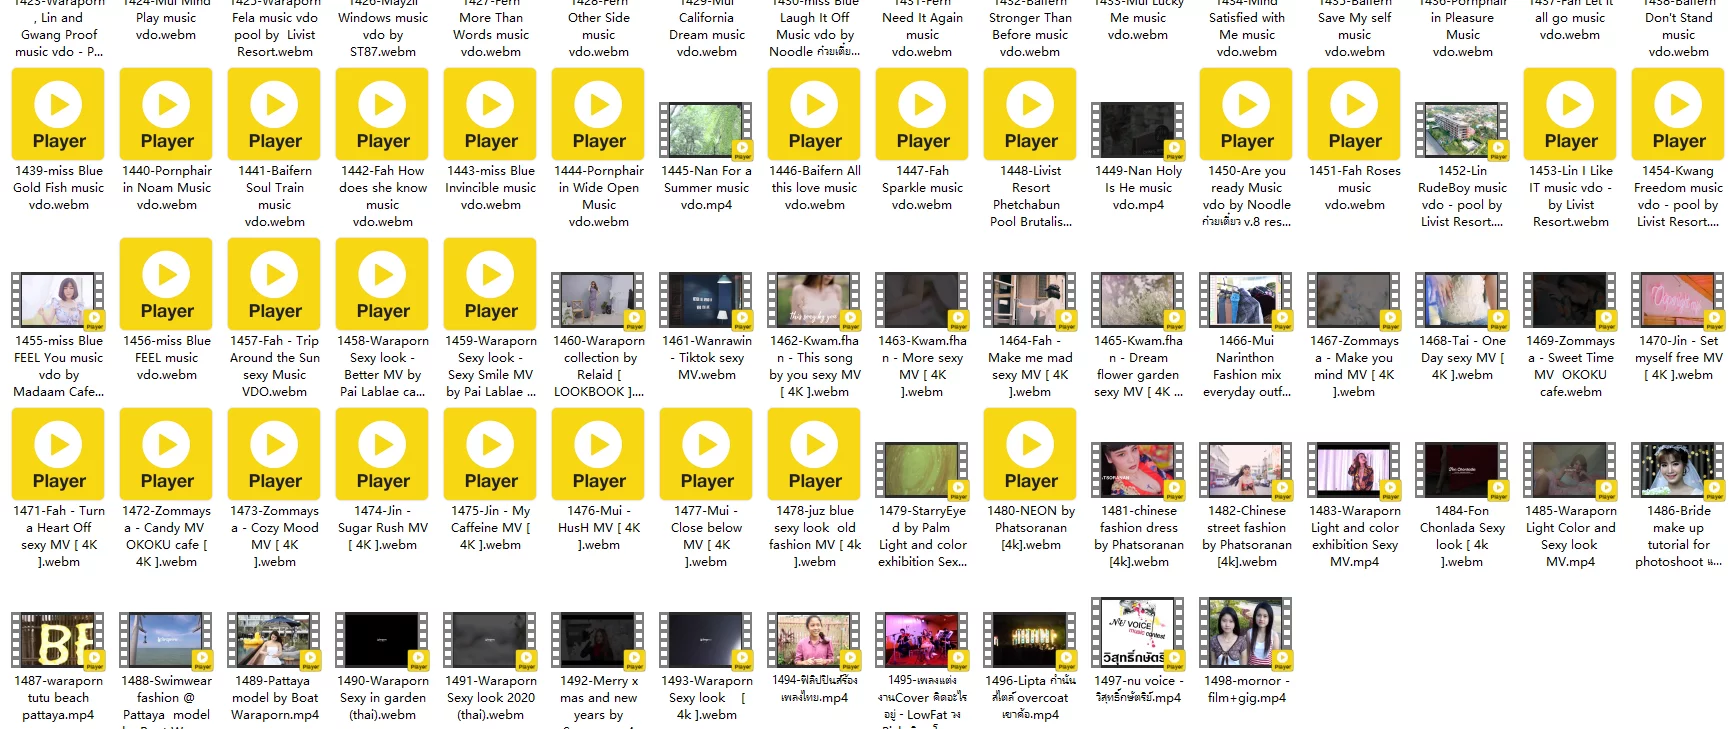Click the 1470-Jin Set myself free thumbnail
Viewport: 1729px width, 729px height.
click(1678, 300)
